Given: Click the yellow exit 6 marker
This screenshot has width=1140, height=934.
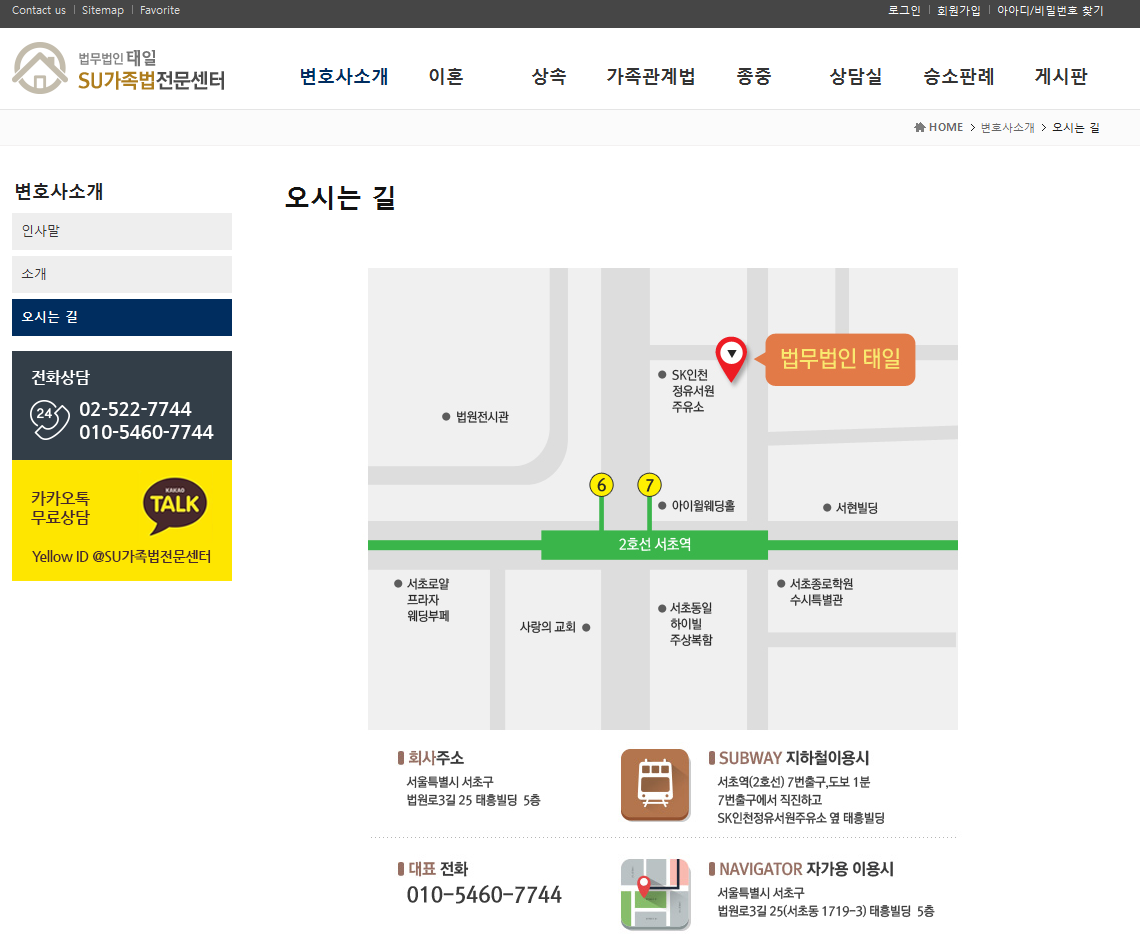Looking at the screenshot, I should (x=601, y=485).
